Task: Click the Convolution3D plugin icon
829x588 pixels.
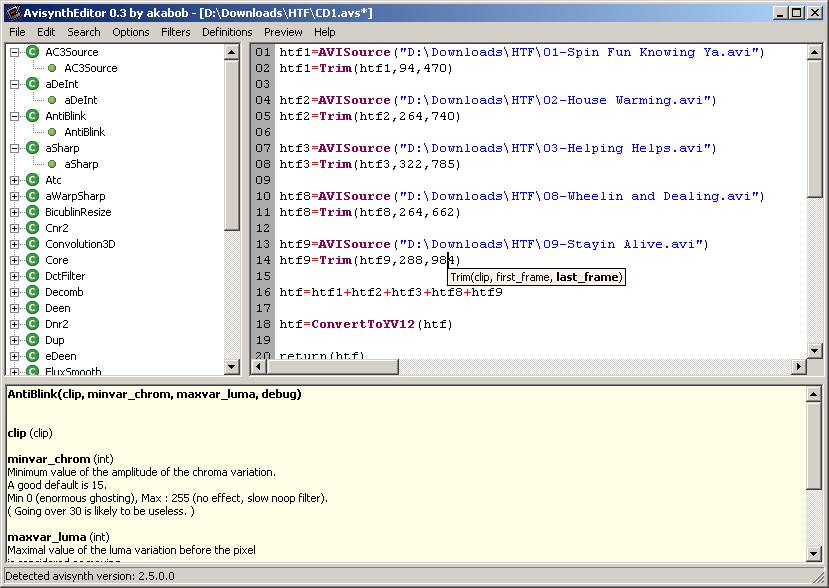Action: 32,244
